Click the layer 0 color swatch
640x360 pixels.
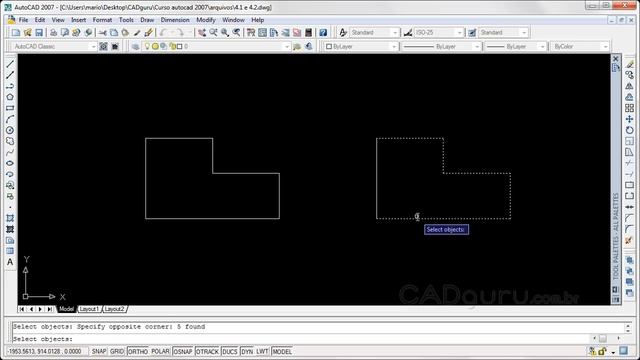(x=180, y=47)
